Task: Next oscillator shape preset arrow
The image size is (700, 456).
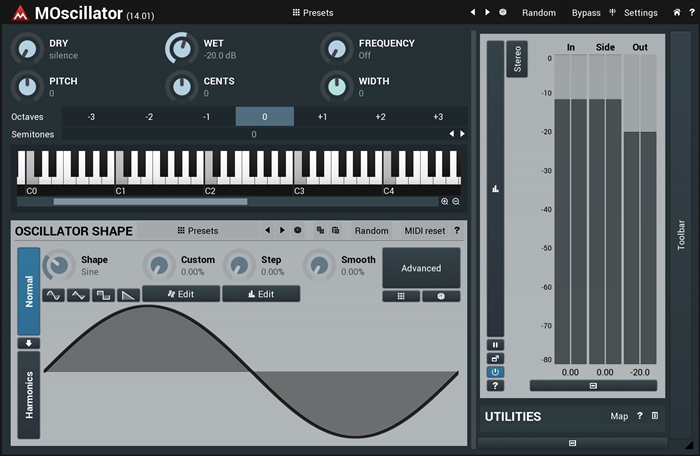Action: pos(282,230)
